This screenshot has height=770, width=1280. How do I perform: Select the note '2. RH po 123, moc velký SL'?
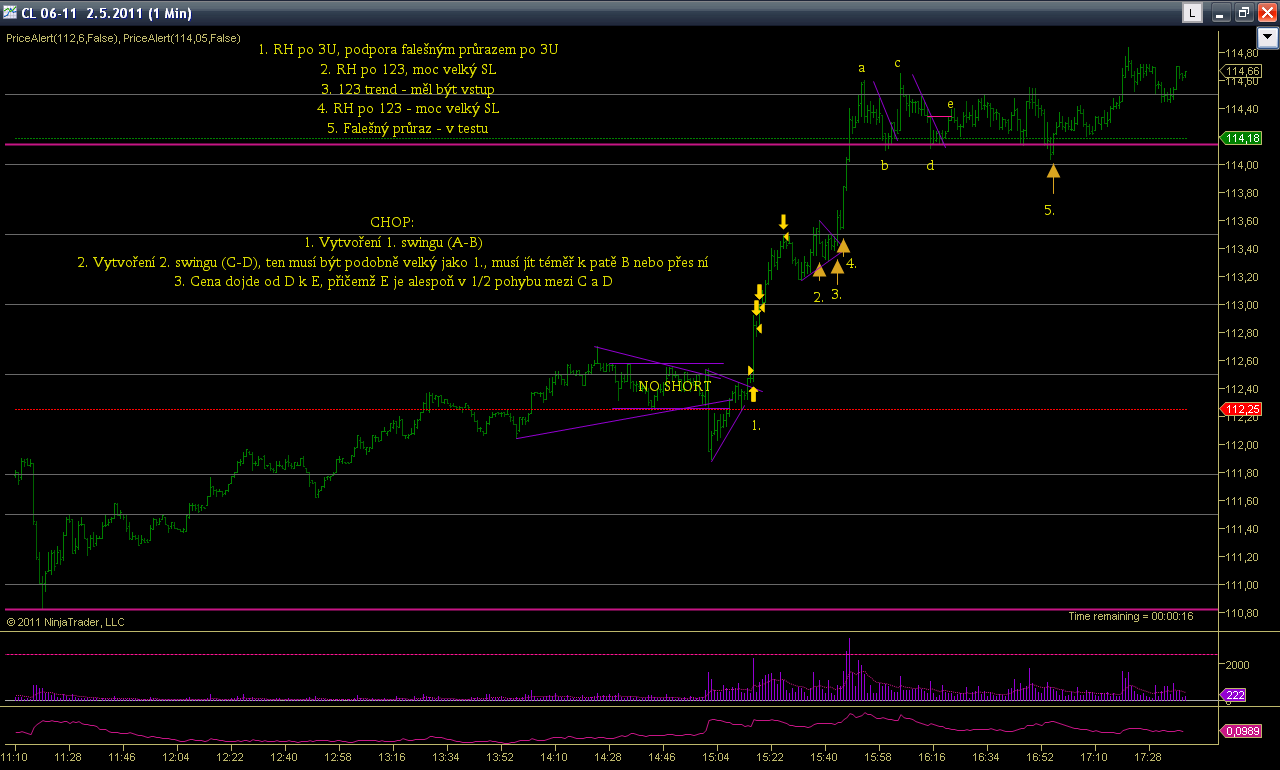pos(407,69)
